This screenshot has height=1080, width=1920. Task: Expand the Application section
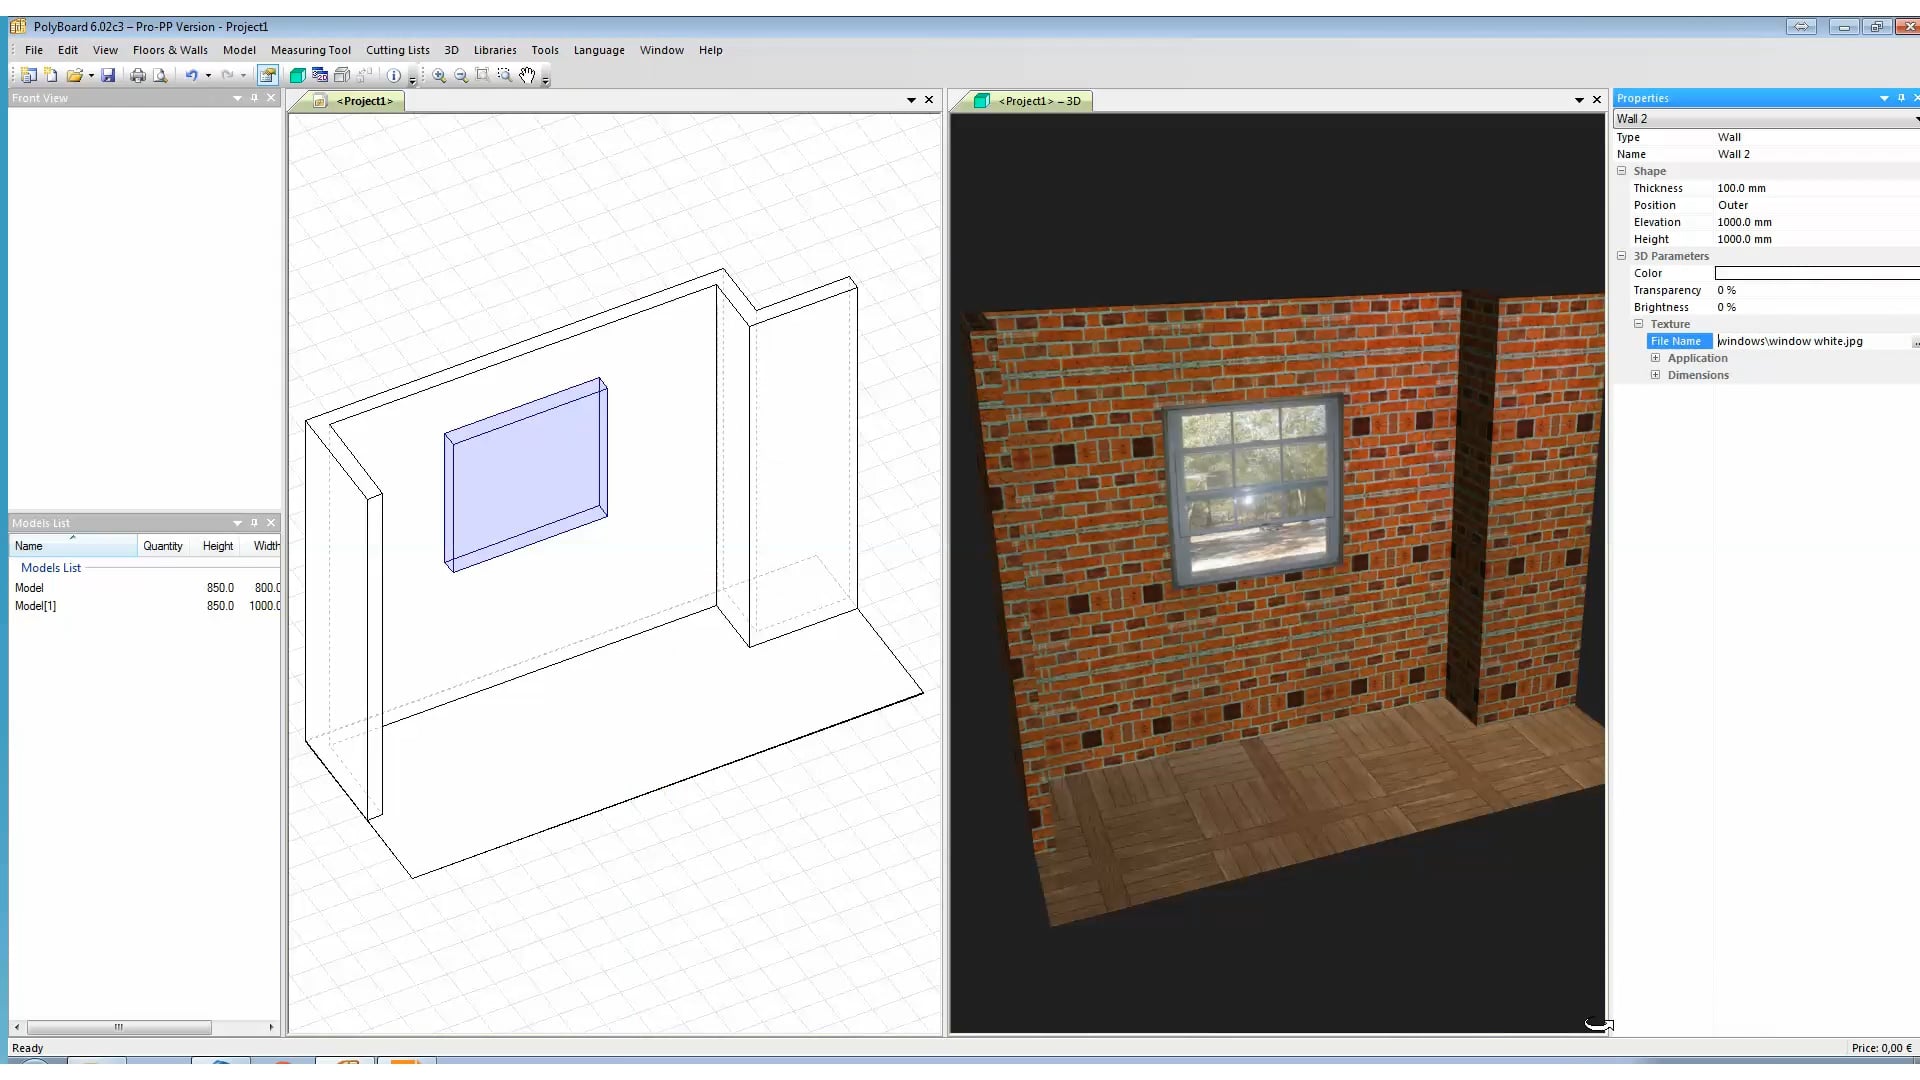click(1656, 357)
